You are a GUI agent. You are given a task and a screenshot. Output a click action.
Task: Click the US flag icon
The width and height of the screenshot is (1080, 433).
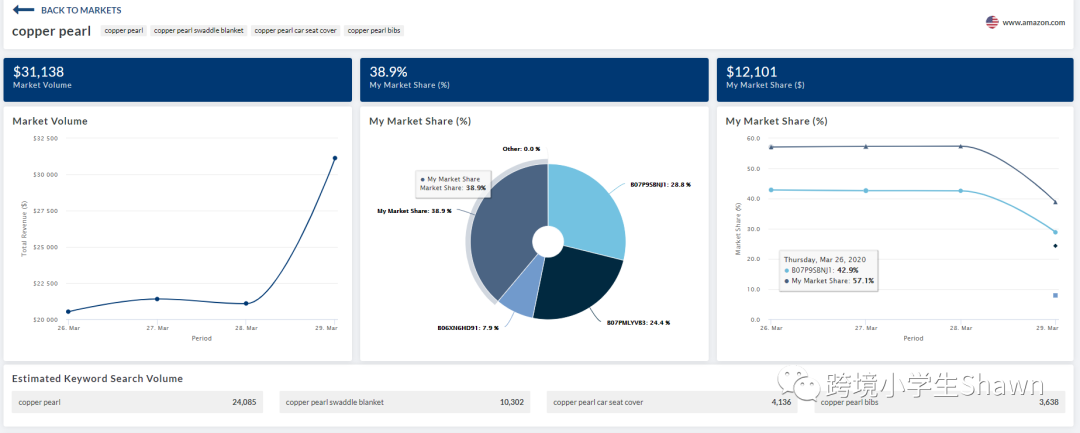pyautogui.click(x=992, y=22)
